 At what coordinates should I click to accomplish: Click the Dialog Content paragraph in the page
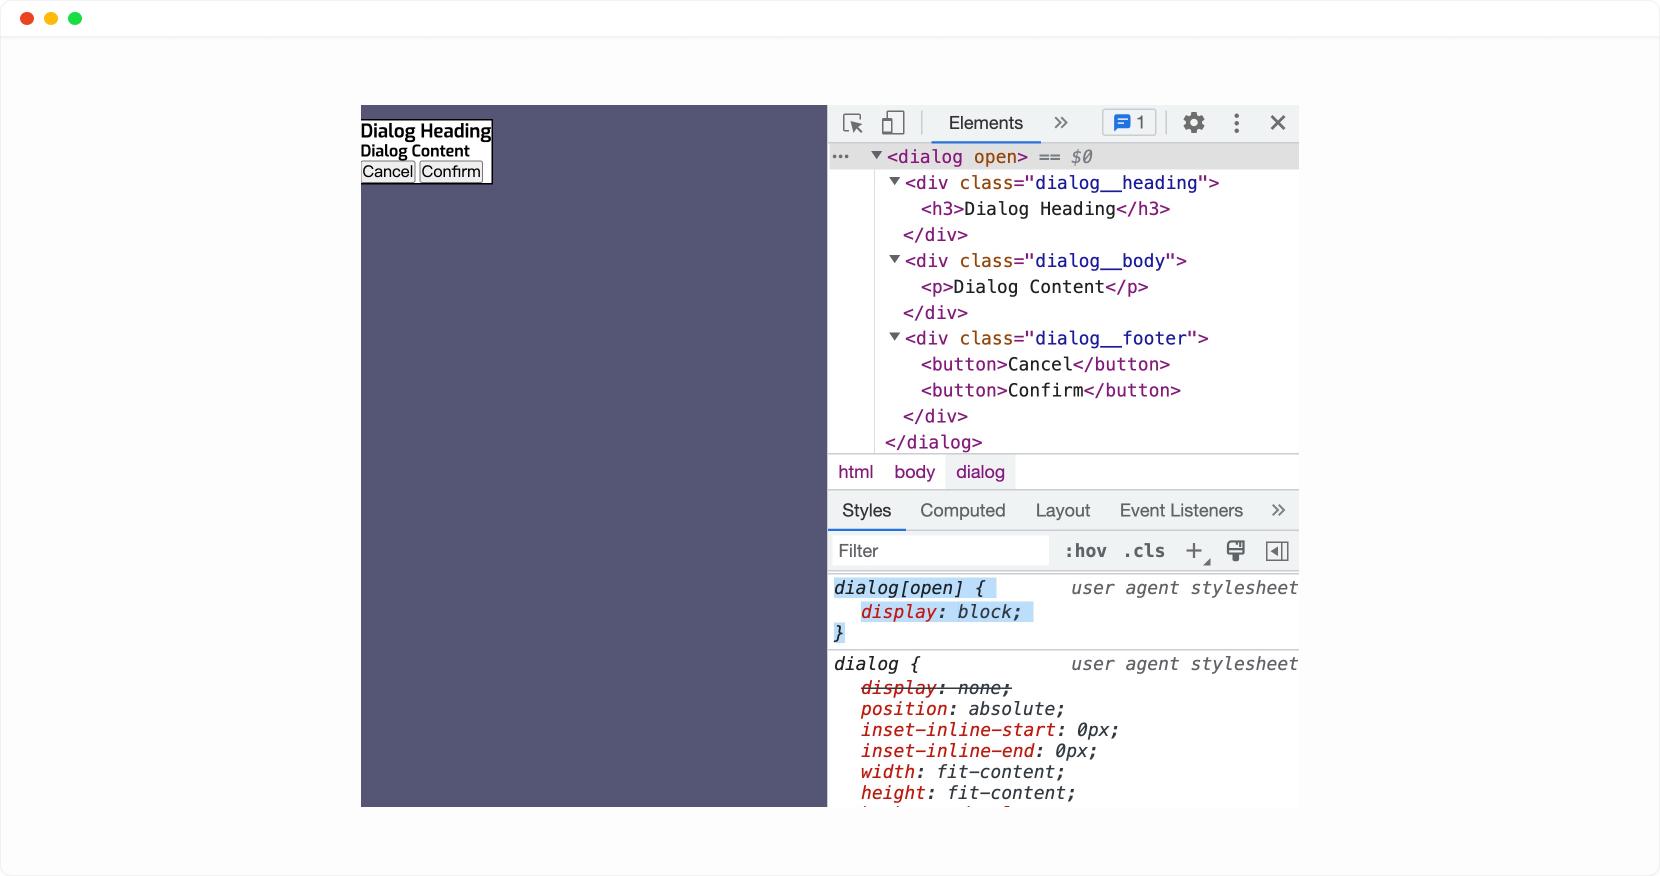point(415,151)
